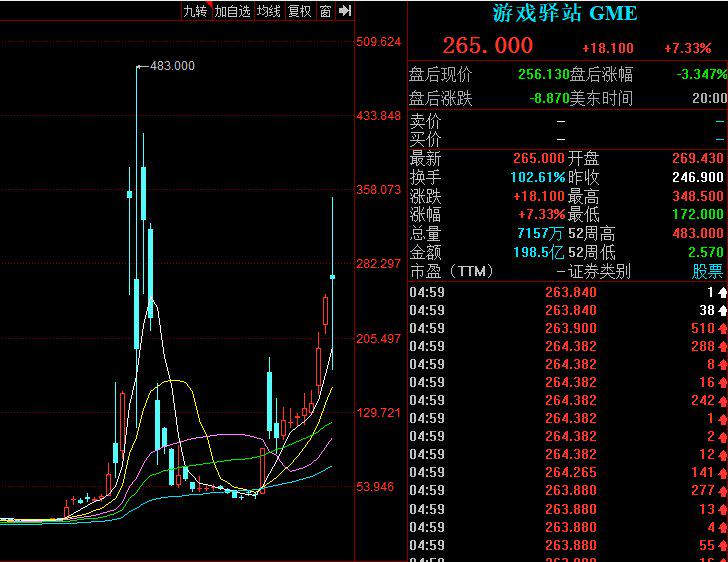
Task: Click tick price 264.265
Action: pyautogui.click(x=571, y=472)
